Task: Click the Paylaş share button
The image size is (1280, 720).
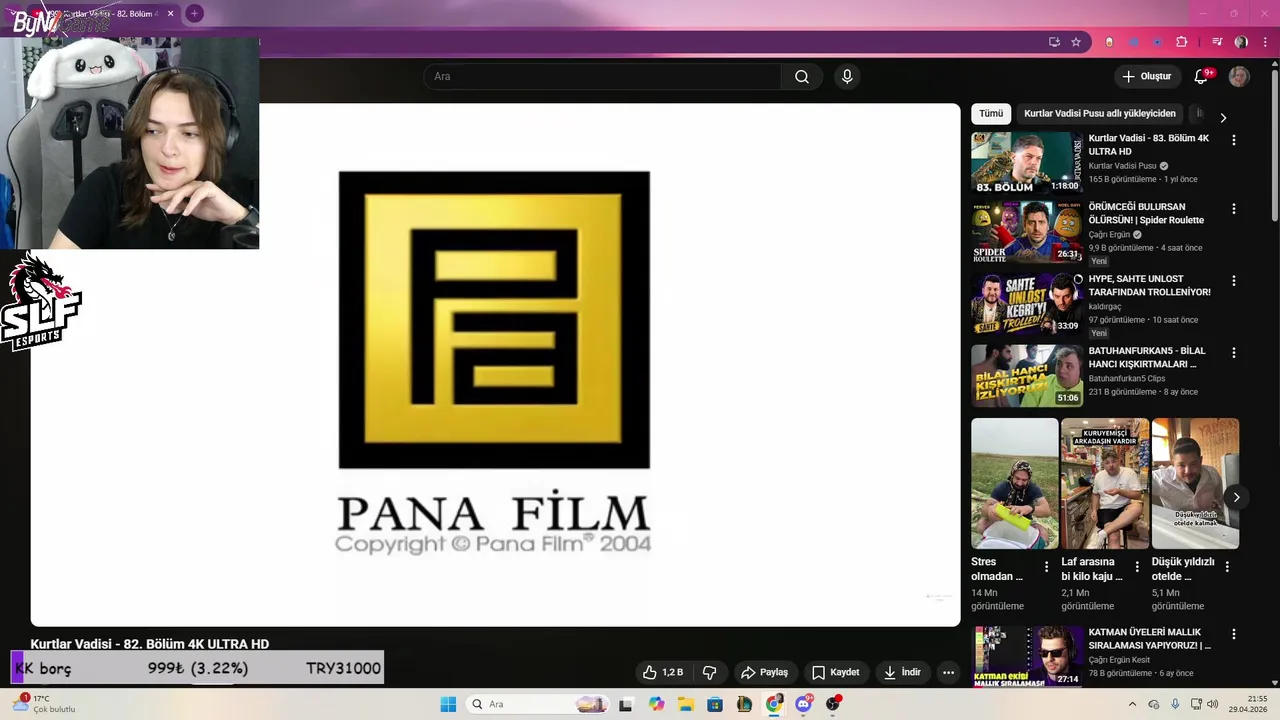Action: pyautogui.click(x=764, y=673)
